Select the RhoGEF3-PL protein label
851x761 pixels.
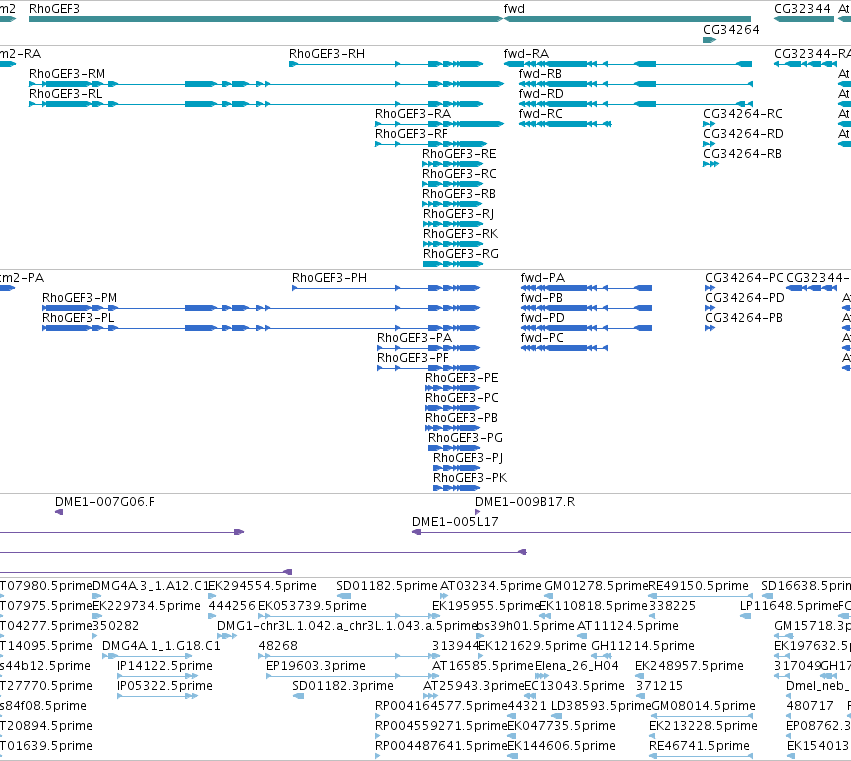(x=78, y=318)
